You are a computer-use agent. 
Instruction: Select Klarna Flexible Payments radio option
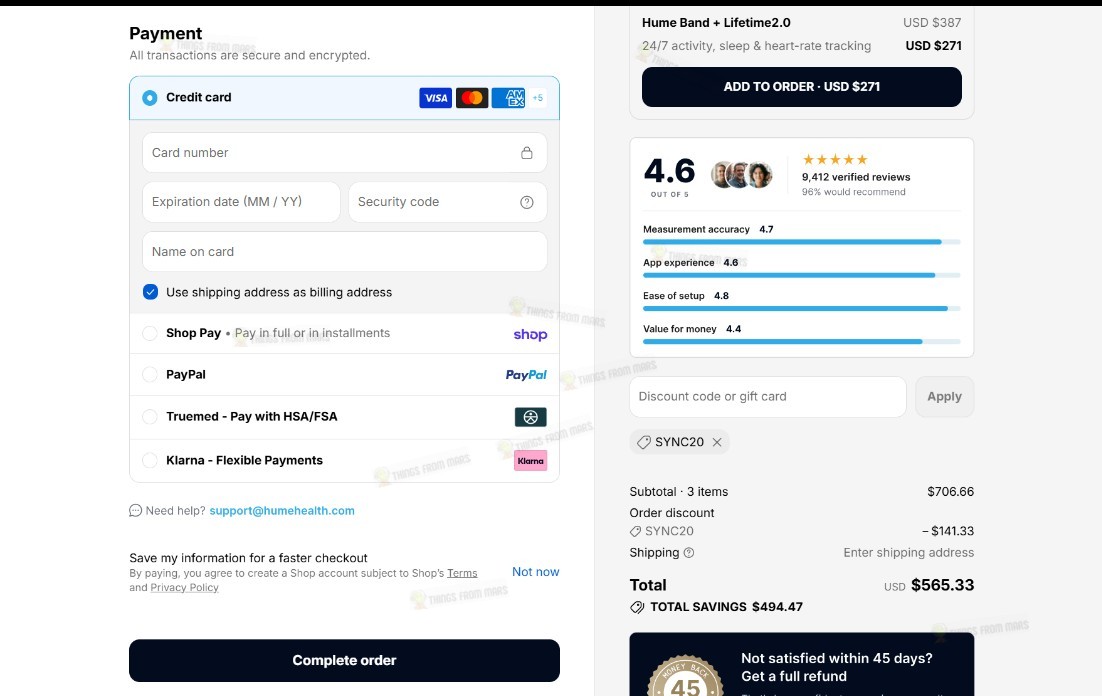click(150, 460)
